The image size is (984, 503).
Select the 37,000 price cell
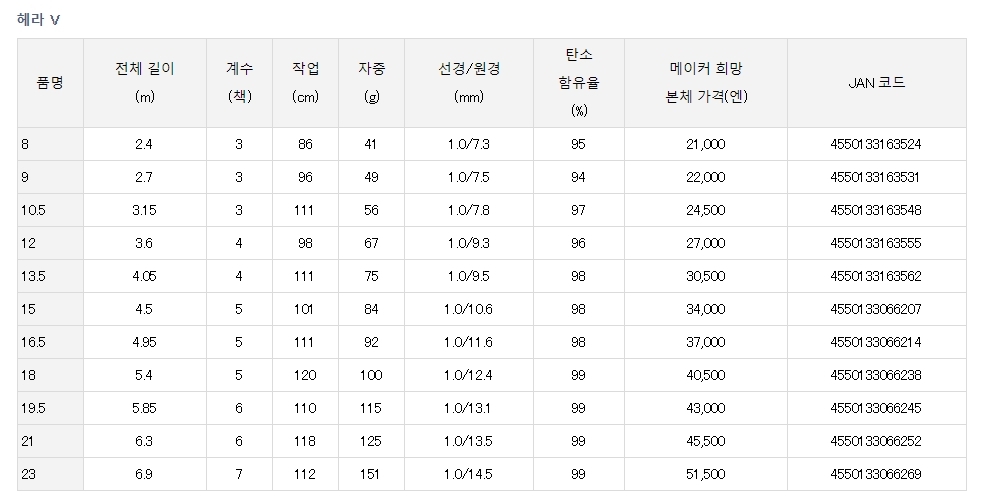(x=707, y=342)
